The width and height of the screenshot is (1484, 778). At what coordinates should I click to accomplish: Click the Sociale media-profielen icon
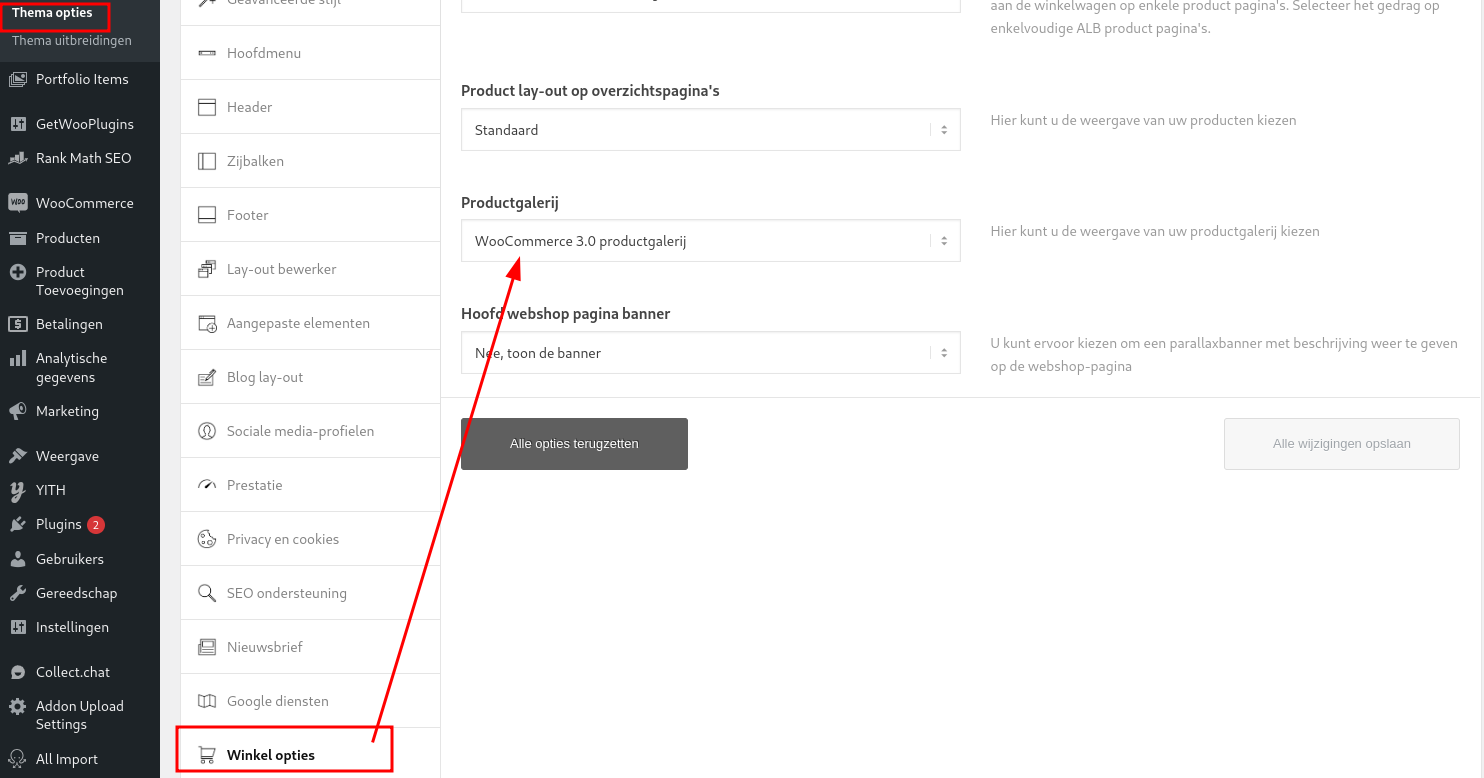point(207,431)
